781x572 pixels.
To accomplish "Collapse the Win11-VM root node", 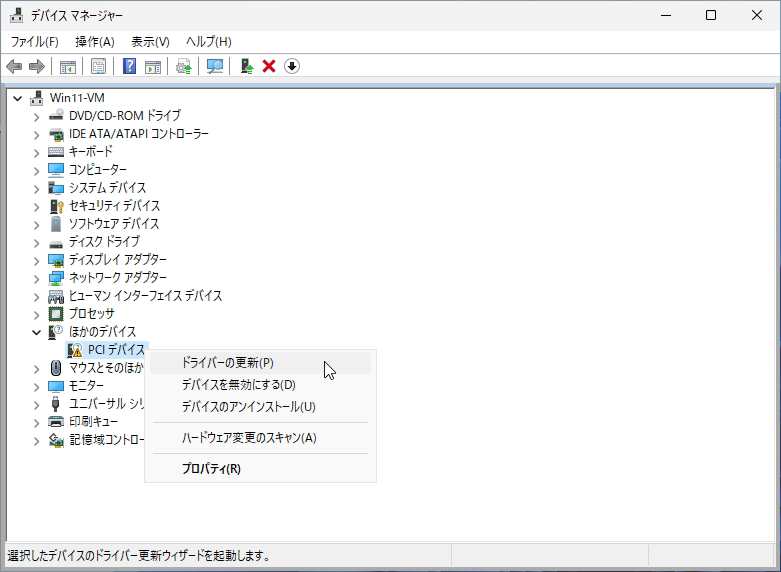I will click(17, 98).
